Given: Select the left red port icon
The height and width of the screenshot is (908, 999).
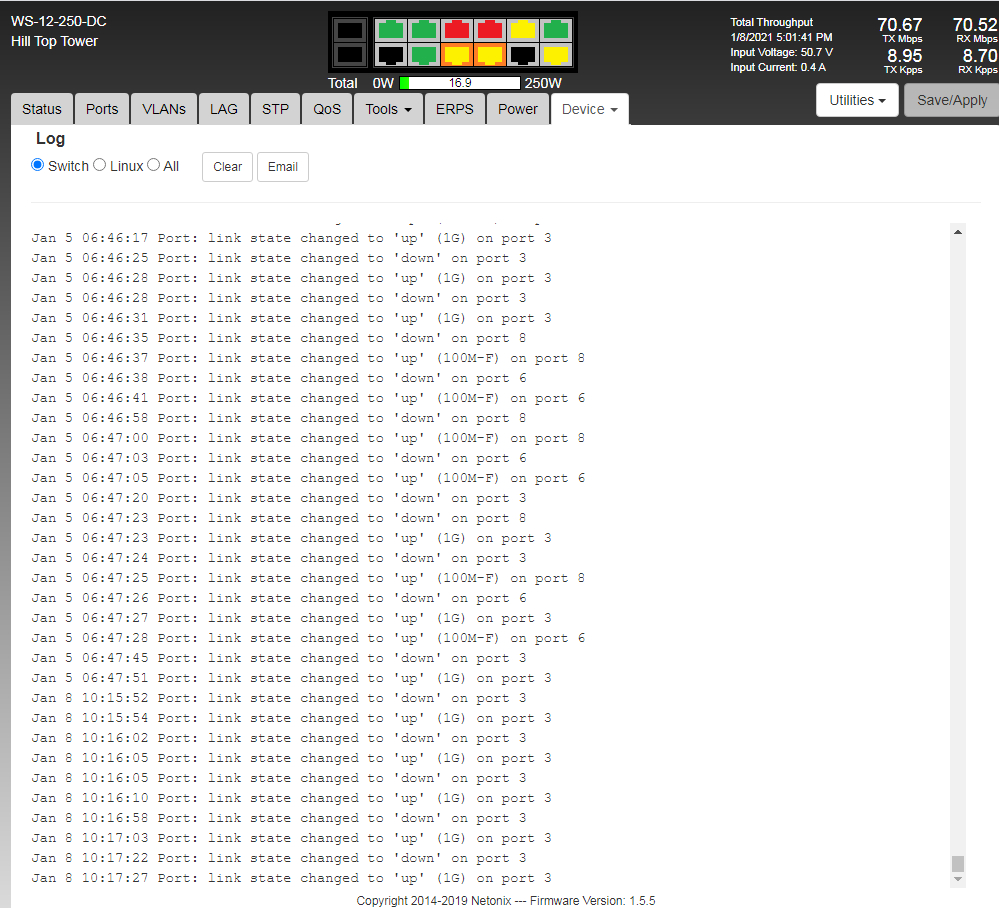Looking at the screenshot, I should [457, 30].
